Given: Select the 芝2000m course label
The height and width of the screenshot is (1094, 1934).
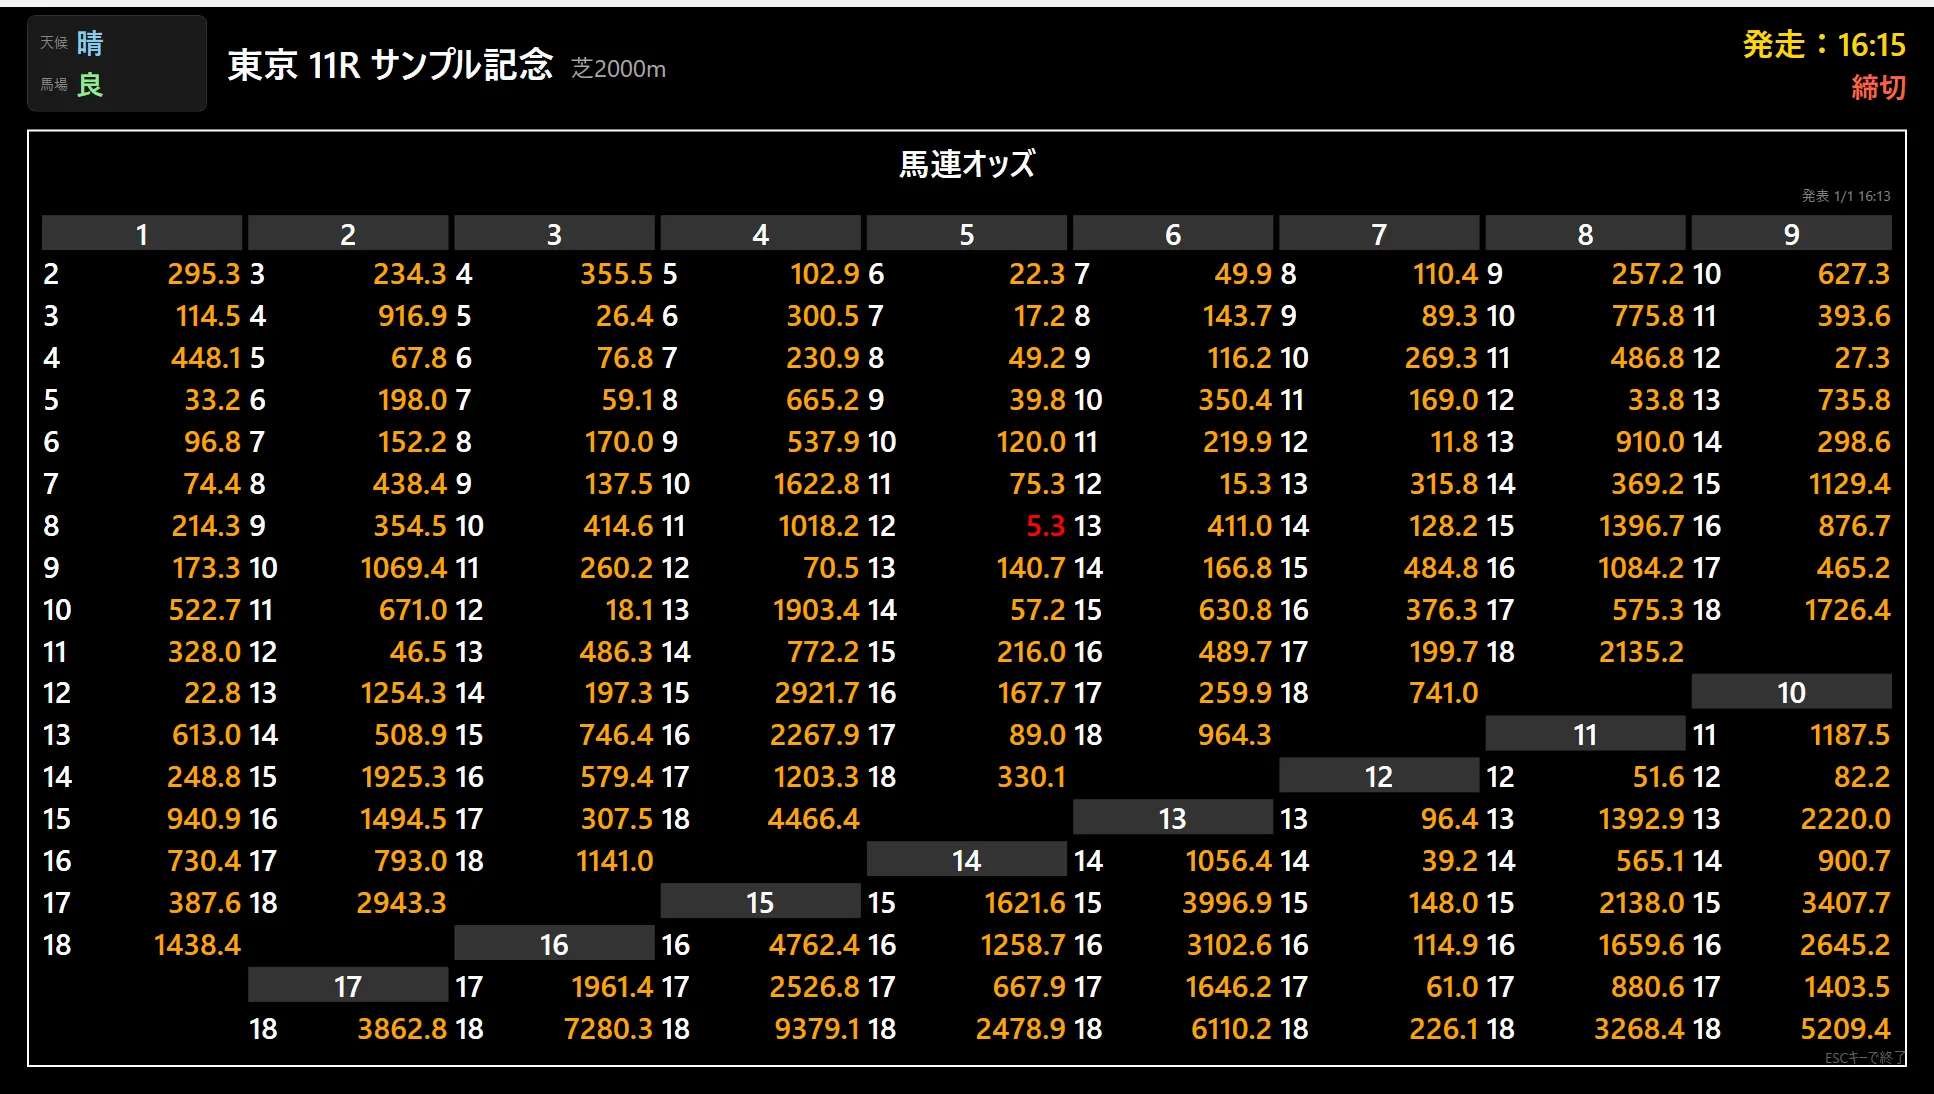Looking at the screenshot, I should coord(618,68).
